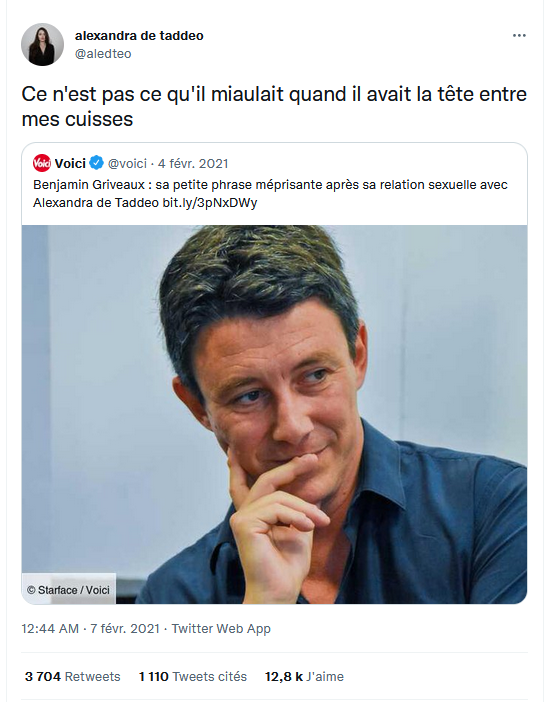Click the Voici logo icon
555x702 pixels.
pyautogui.click(x=42, y=163)
